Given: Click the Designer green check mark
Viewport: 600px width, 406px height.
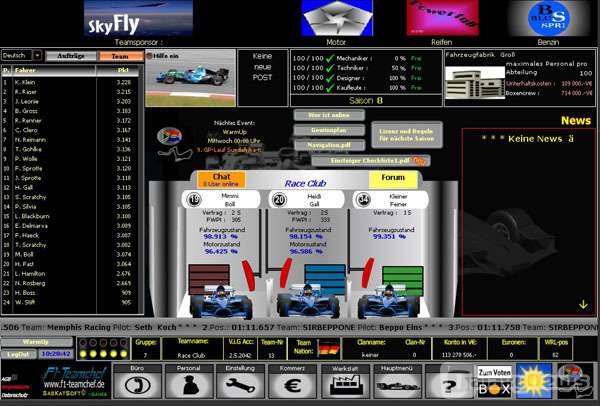Looking at the screenshot, I should pyautogui.click(x=330, y=78).
